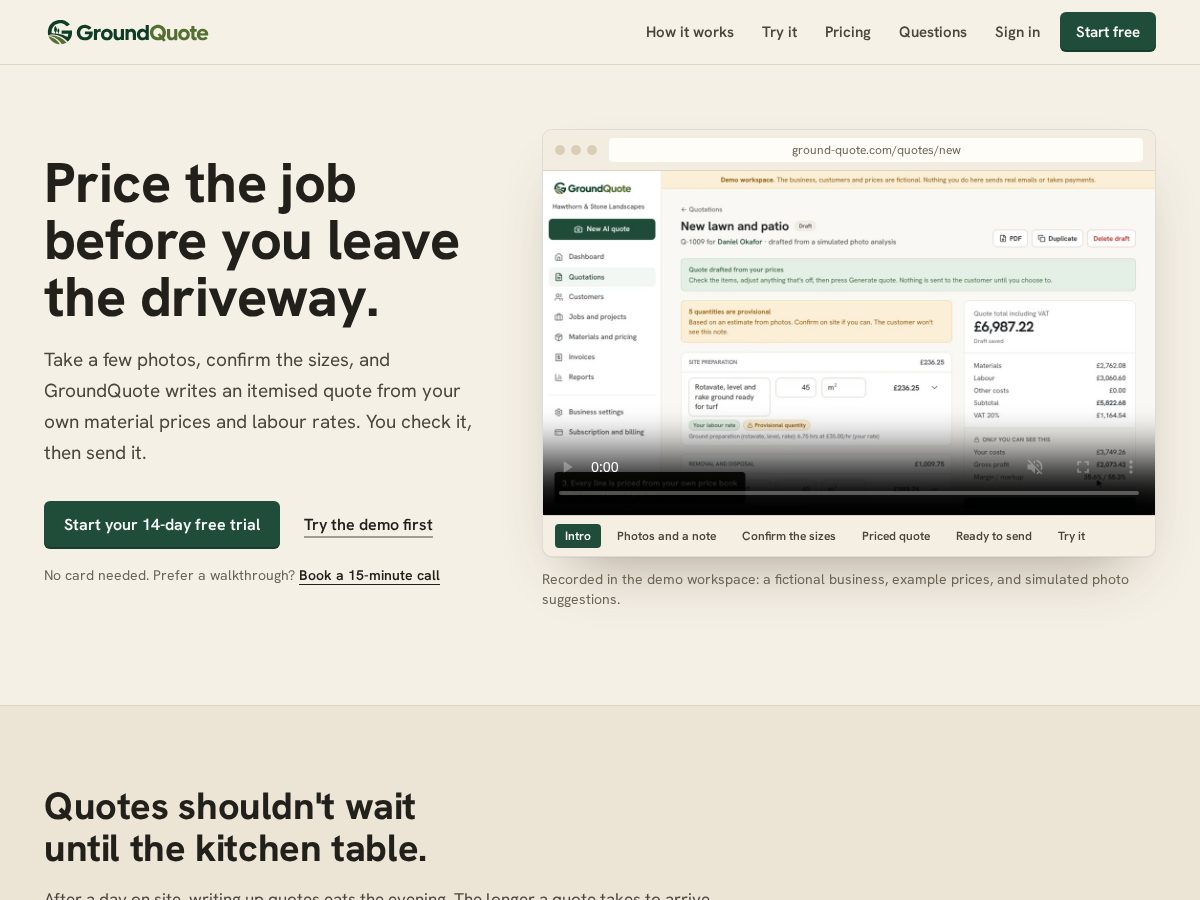Screen dimensions: 1200x900
Task: Click the GroundQuote logo in the header
Action: point(128,32)
